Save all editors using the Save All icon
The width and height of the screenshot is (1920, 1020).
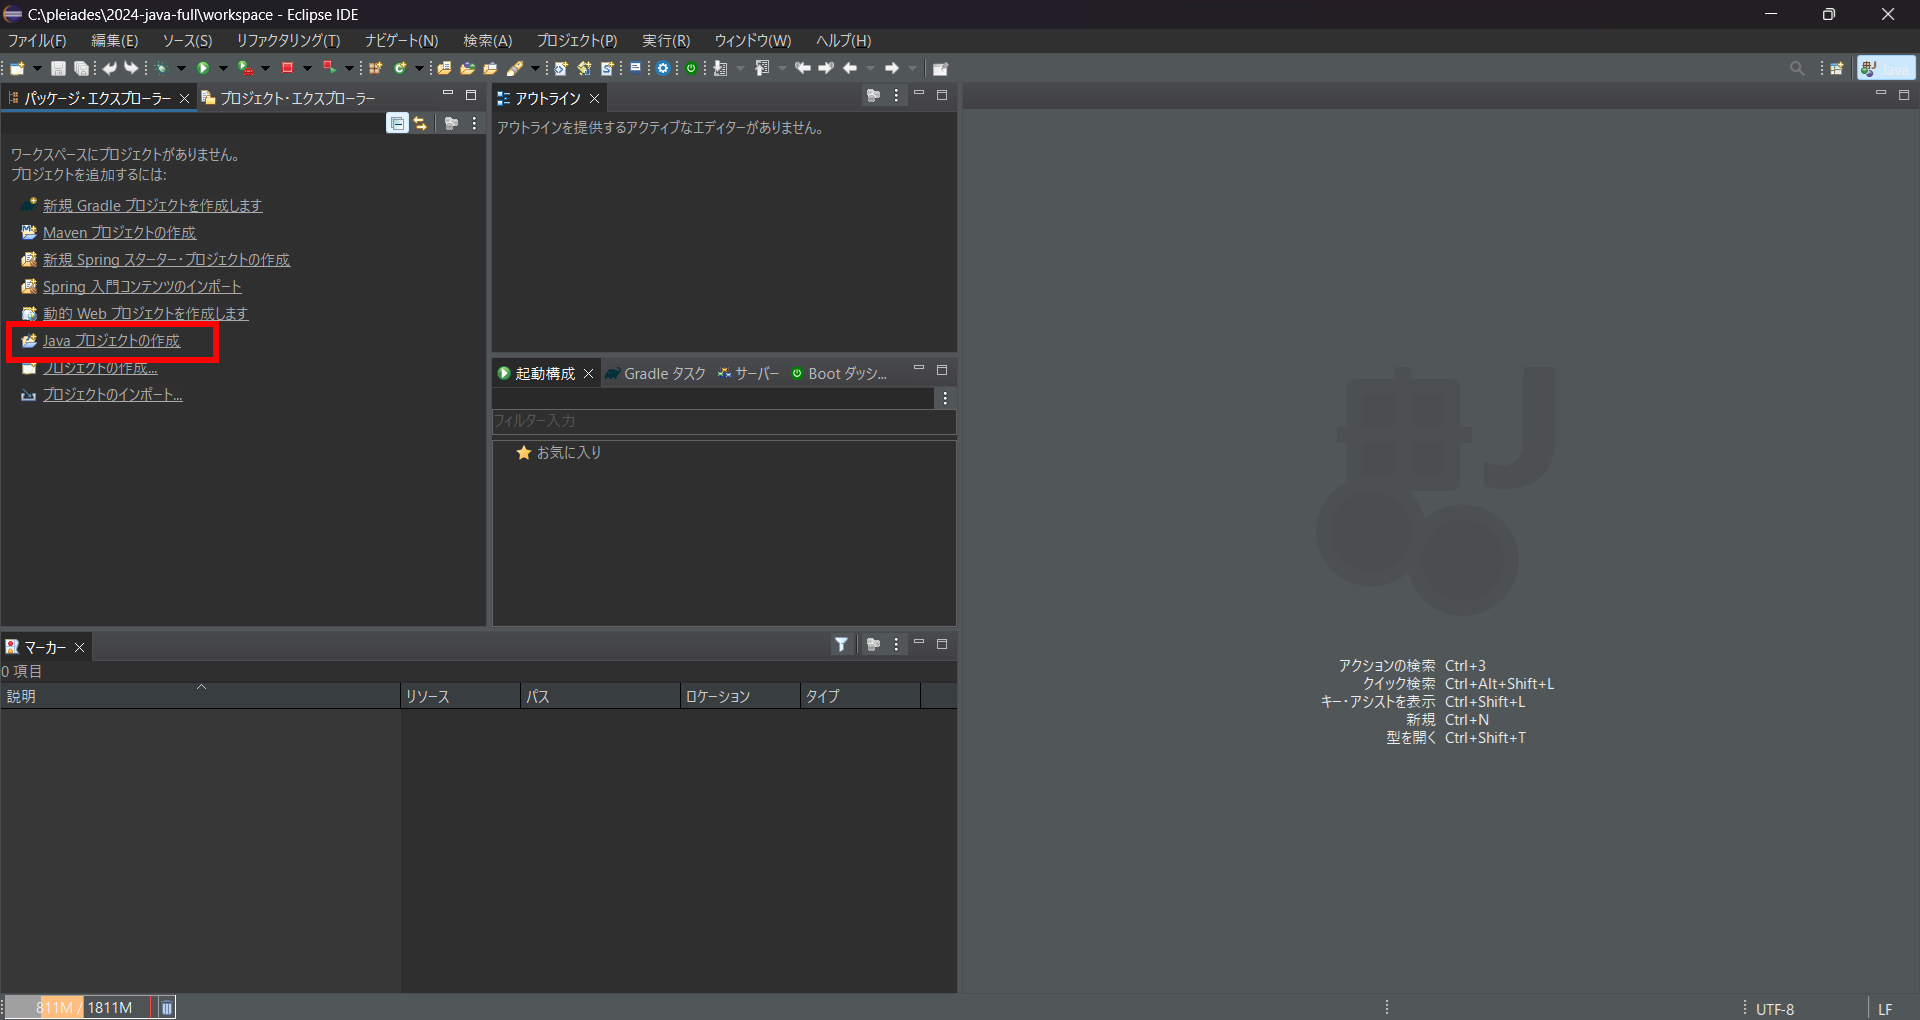point(81,68)
